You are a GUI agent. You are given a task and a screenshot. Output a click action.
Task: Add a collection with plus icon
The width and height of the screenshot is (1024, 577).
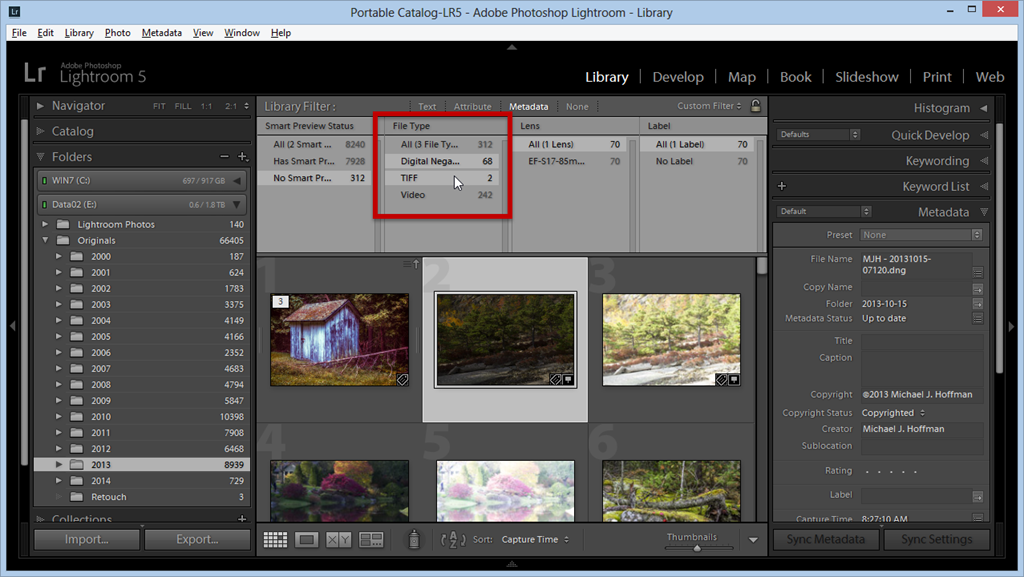click(242, 519)
